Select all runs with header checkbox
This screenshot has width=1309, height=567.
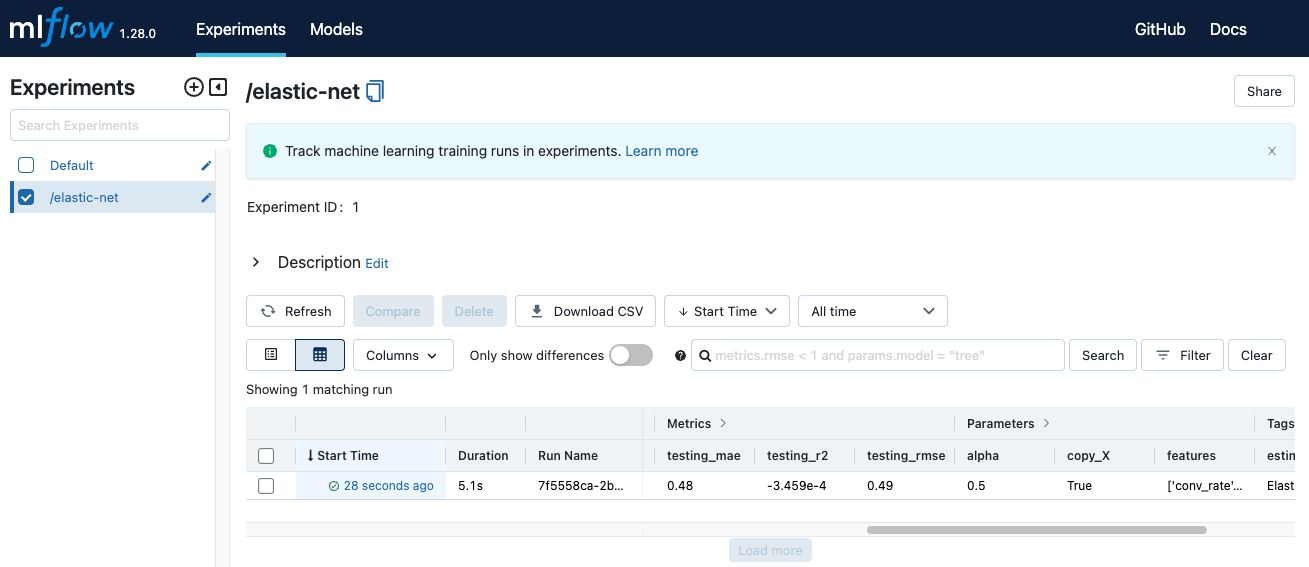266,456
